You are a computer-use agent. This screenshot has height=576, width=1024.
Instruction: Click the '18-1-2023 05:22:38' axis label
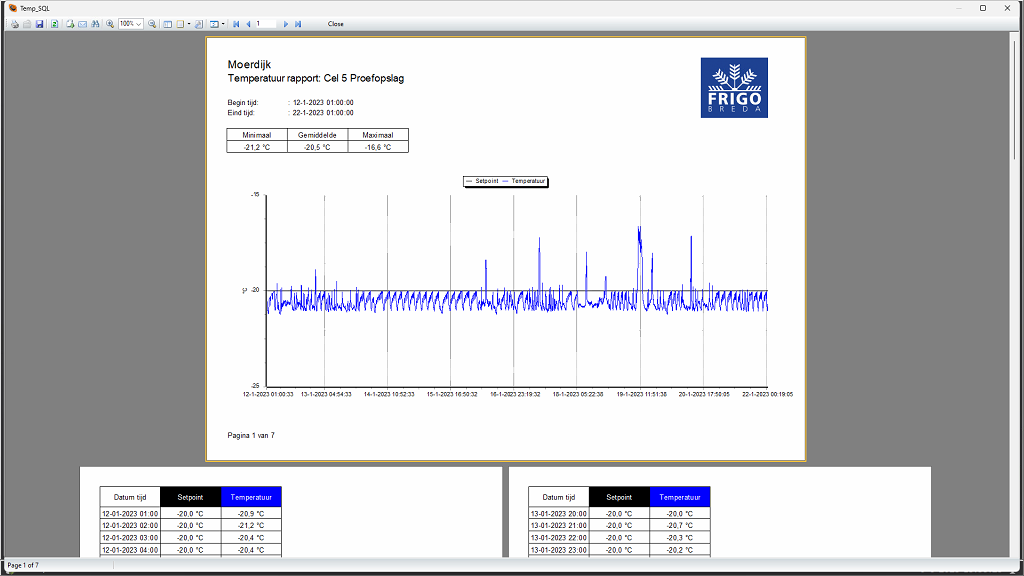(x=578, y=394)
